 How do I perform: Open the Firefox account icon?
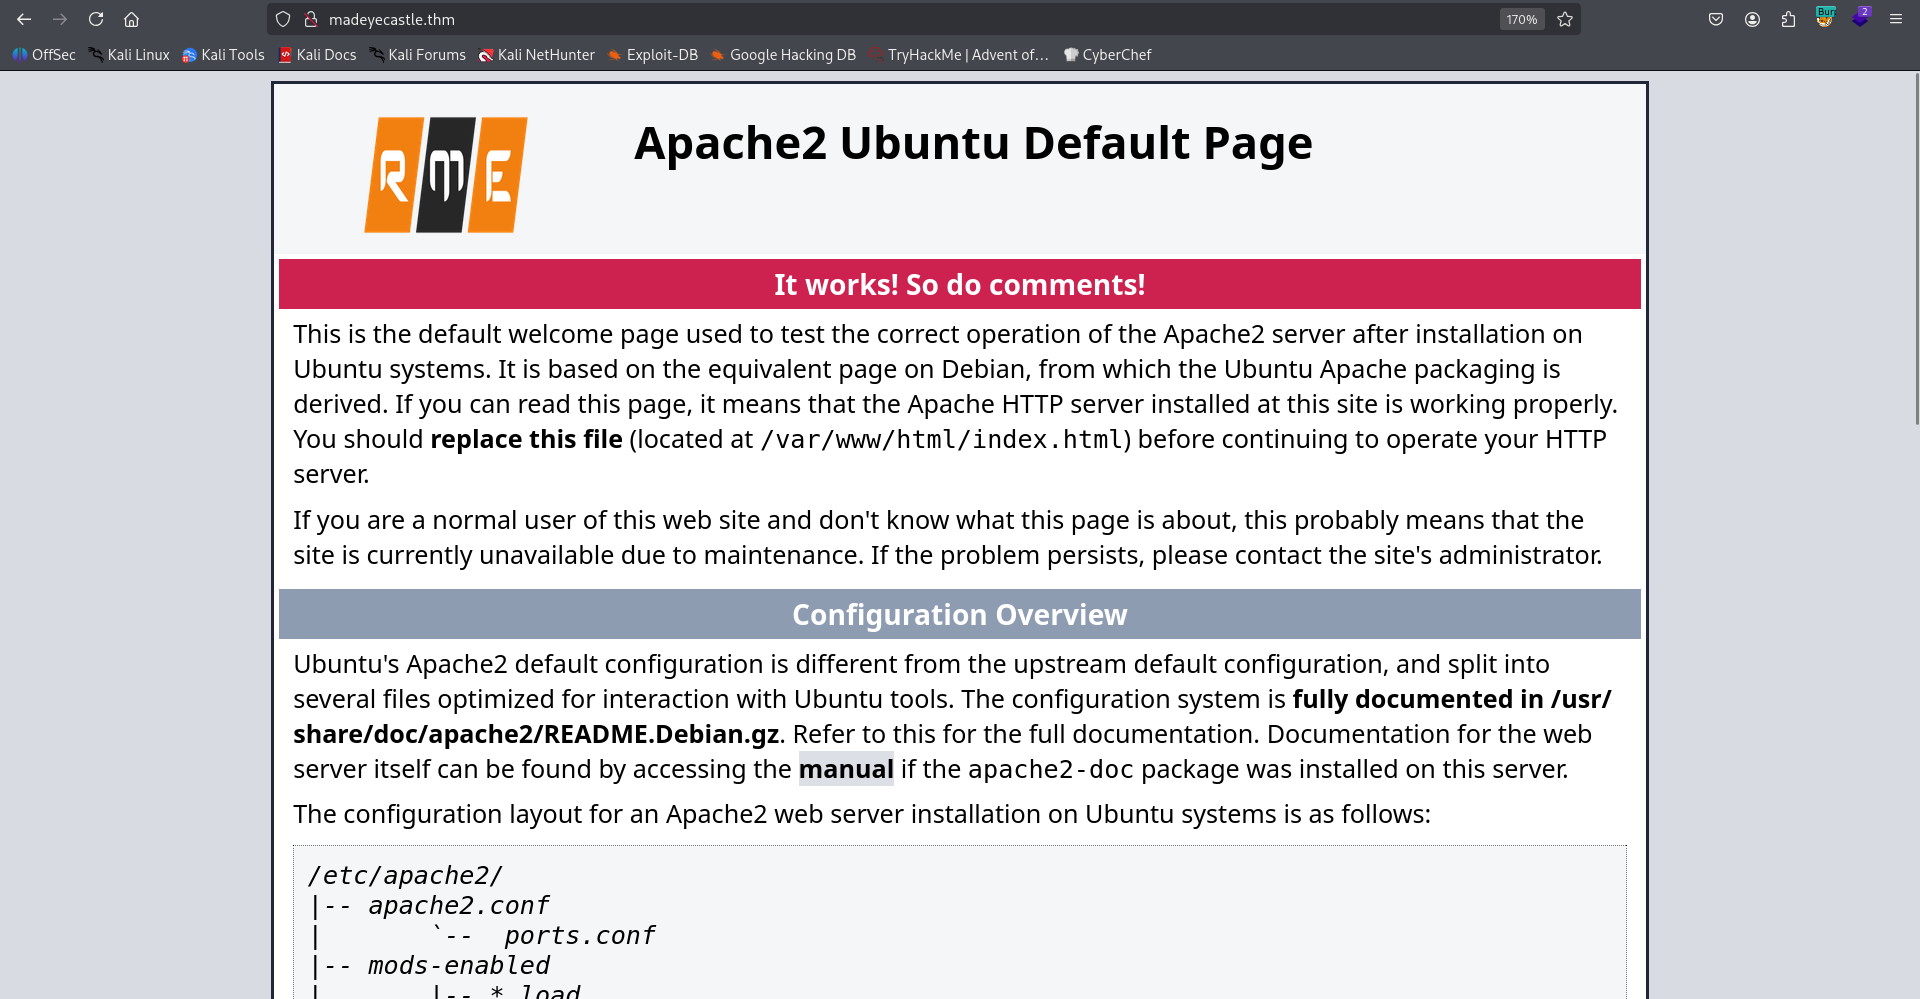pyautogui.click(x=1752, y=19)
